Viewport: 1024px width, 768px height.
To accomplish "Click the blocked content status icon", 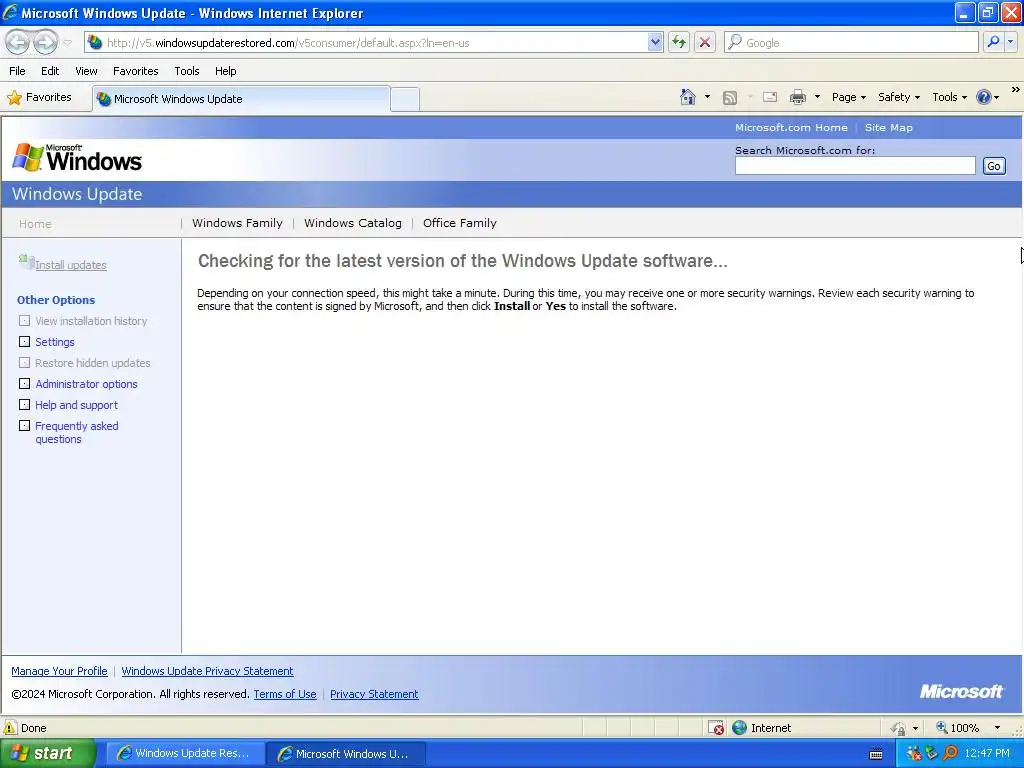I will click(716, 728).
